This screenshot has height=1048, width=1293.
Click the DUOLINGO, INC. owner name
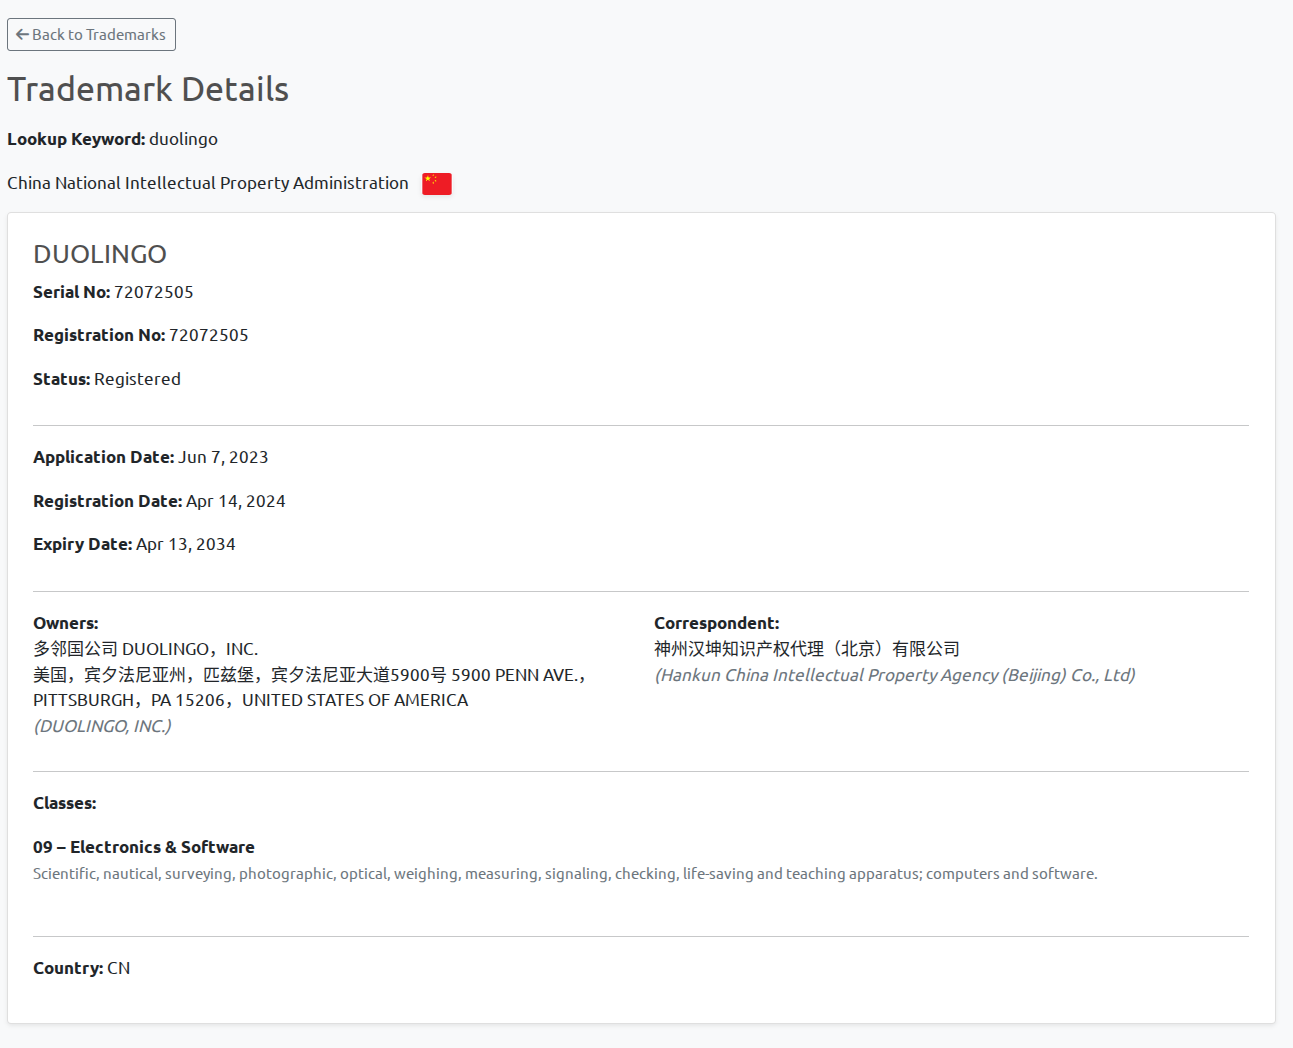102,726
